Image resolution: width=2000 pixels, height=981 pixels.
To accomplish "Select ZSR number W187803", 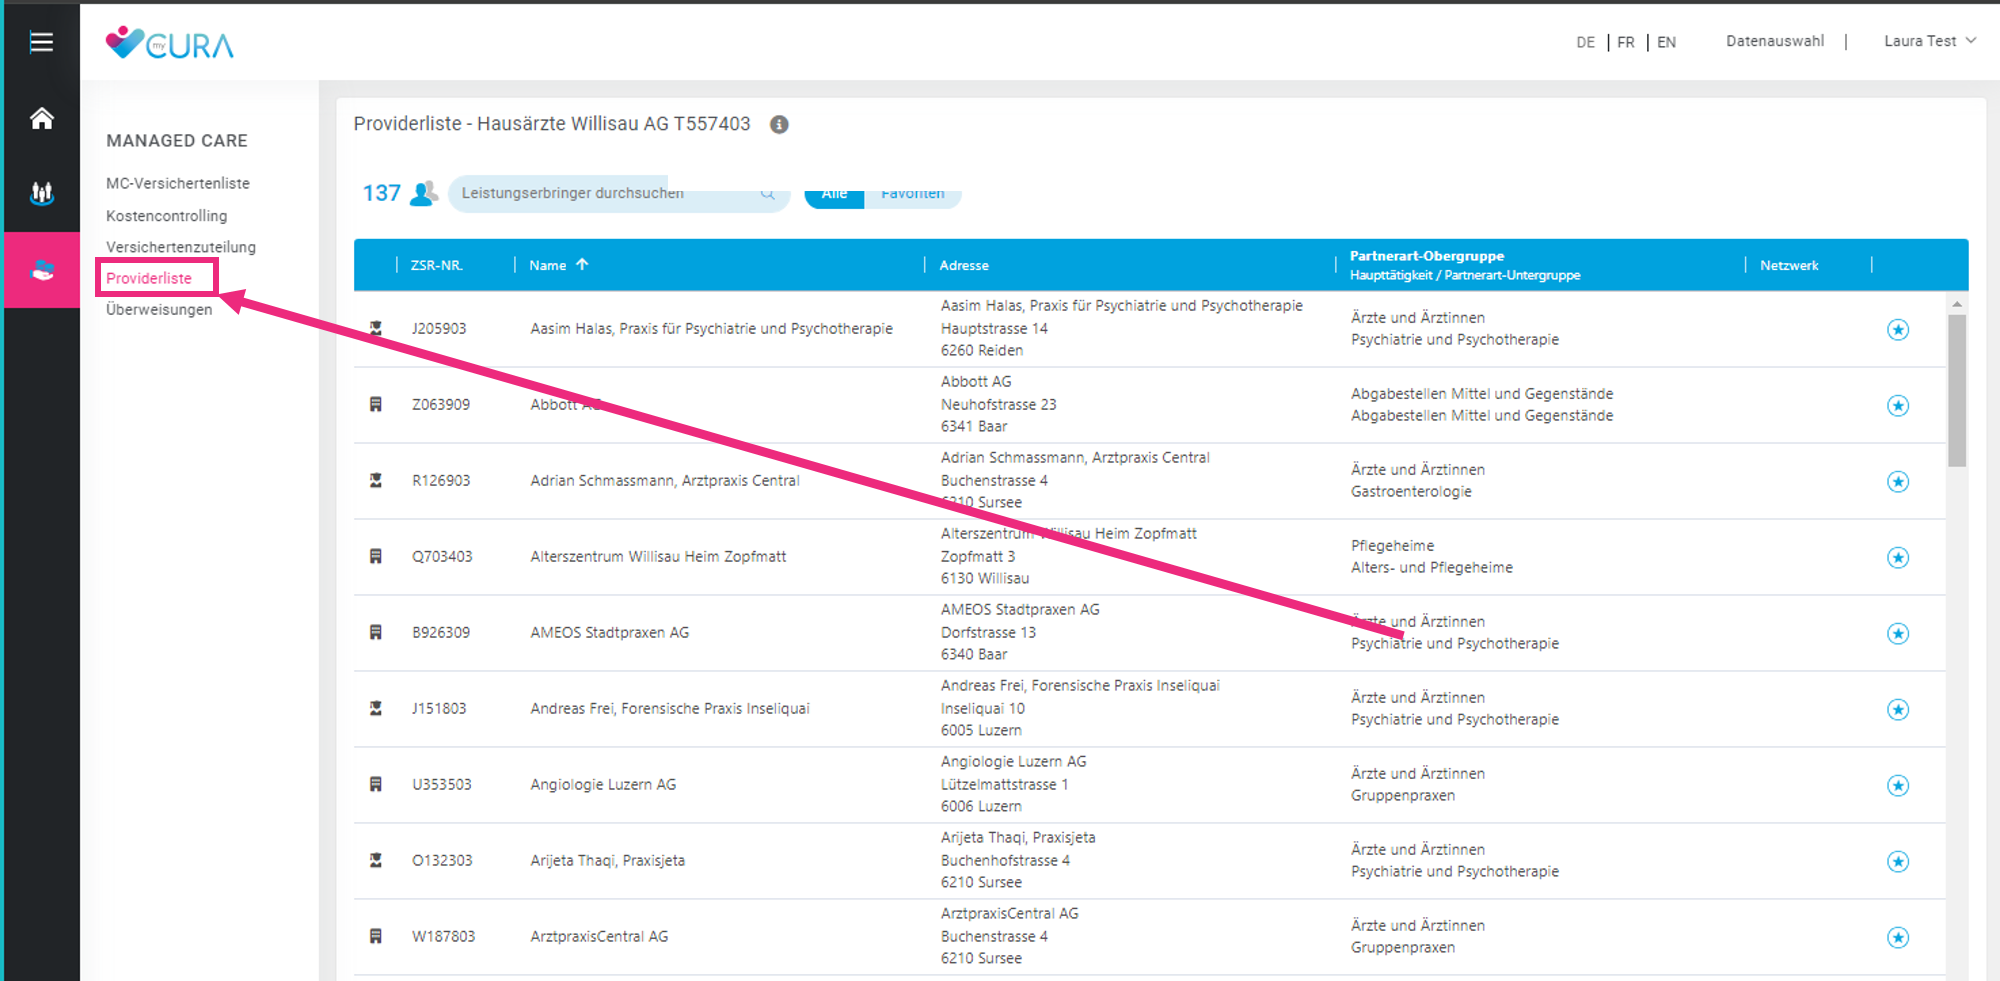I will [x=443, y=936].
